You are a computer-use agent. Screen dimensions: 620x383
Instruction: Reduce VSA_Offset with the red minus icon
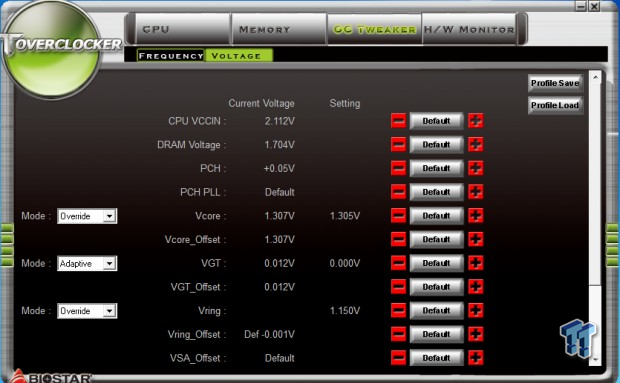(x=398, y=358)
